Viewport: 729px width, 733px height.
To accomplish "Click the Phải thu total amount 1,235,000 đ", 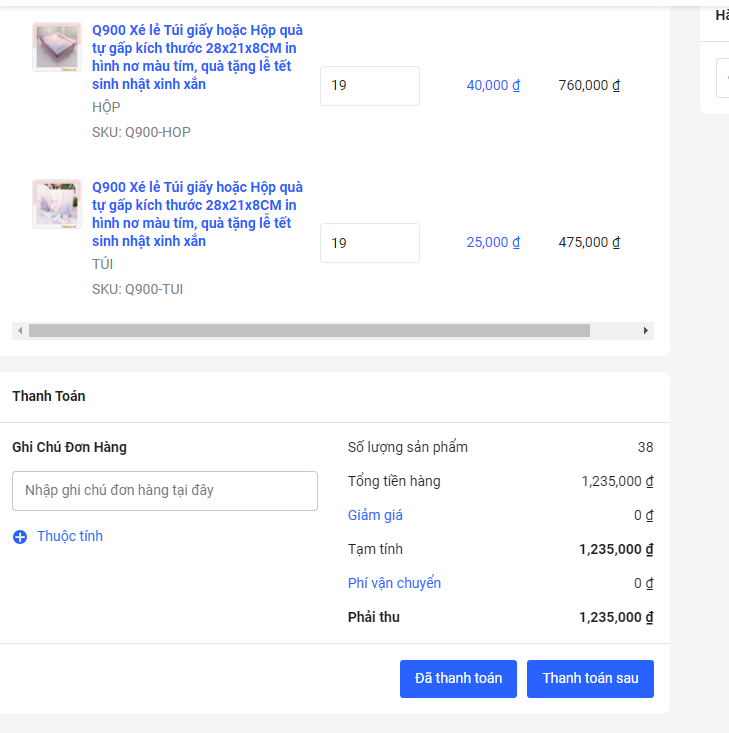I will [x=616, y=617].
